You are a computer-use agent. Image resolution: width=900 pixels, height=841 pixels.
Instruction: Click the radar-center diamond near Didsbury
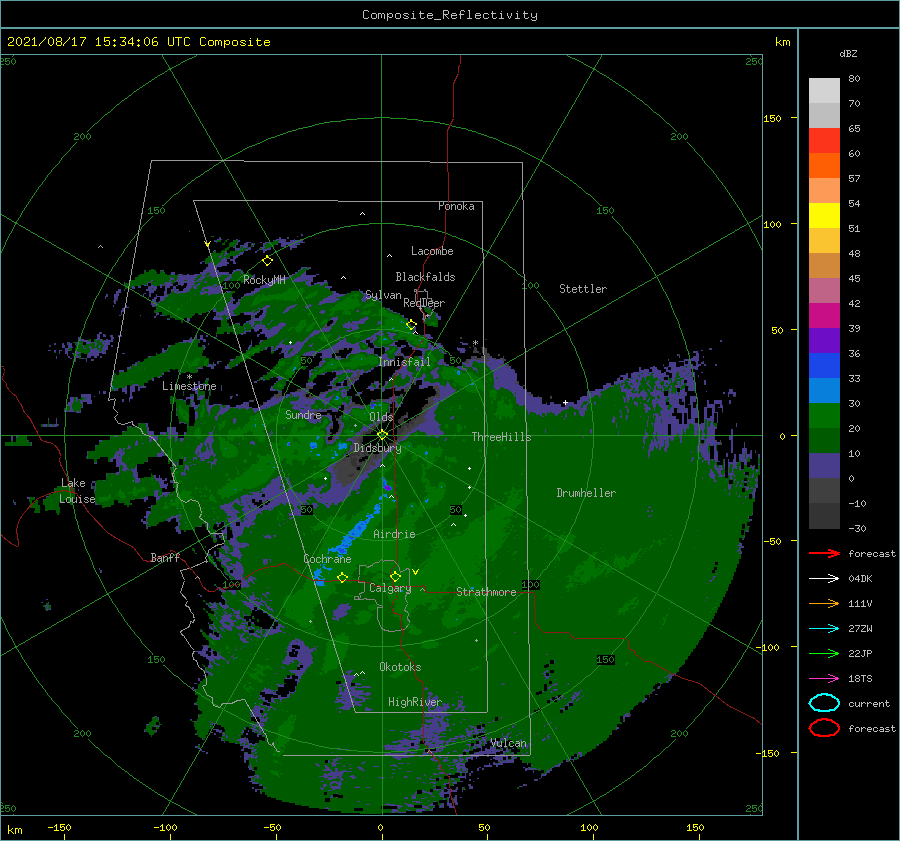(382, 435)
